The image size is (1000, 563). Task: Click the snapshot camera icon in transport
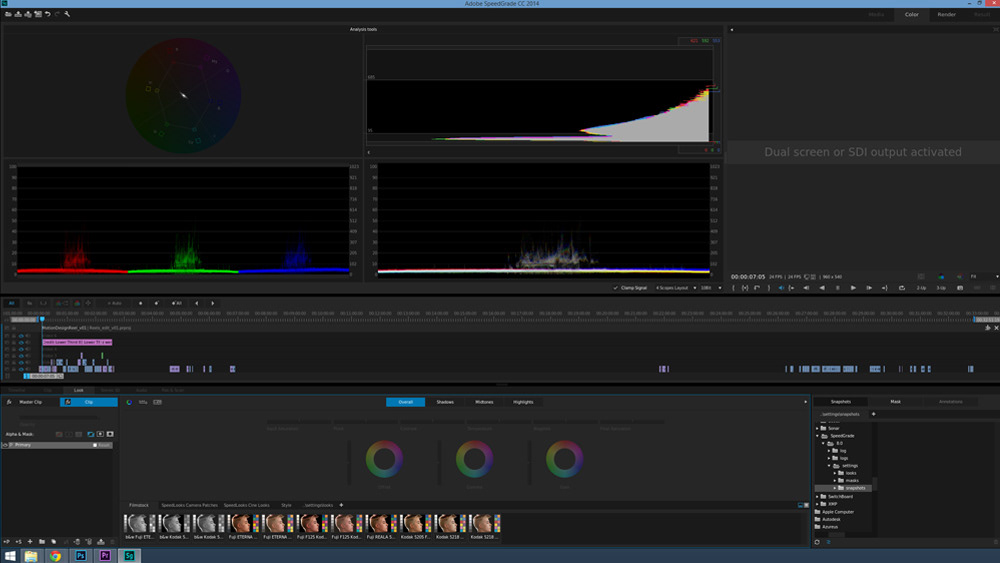click(x=960, y=288)
